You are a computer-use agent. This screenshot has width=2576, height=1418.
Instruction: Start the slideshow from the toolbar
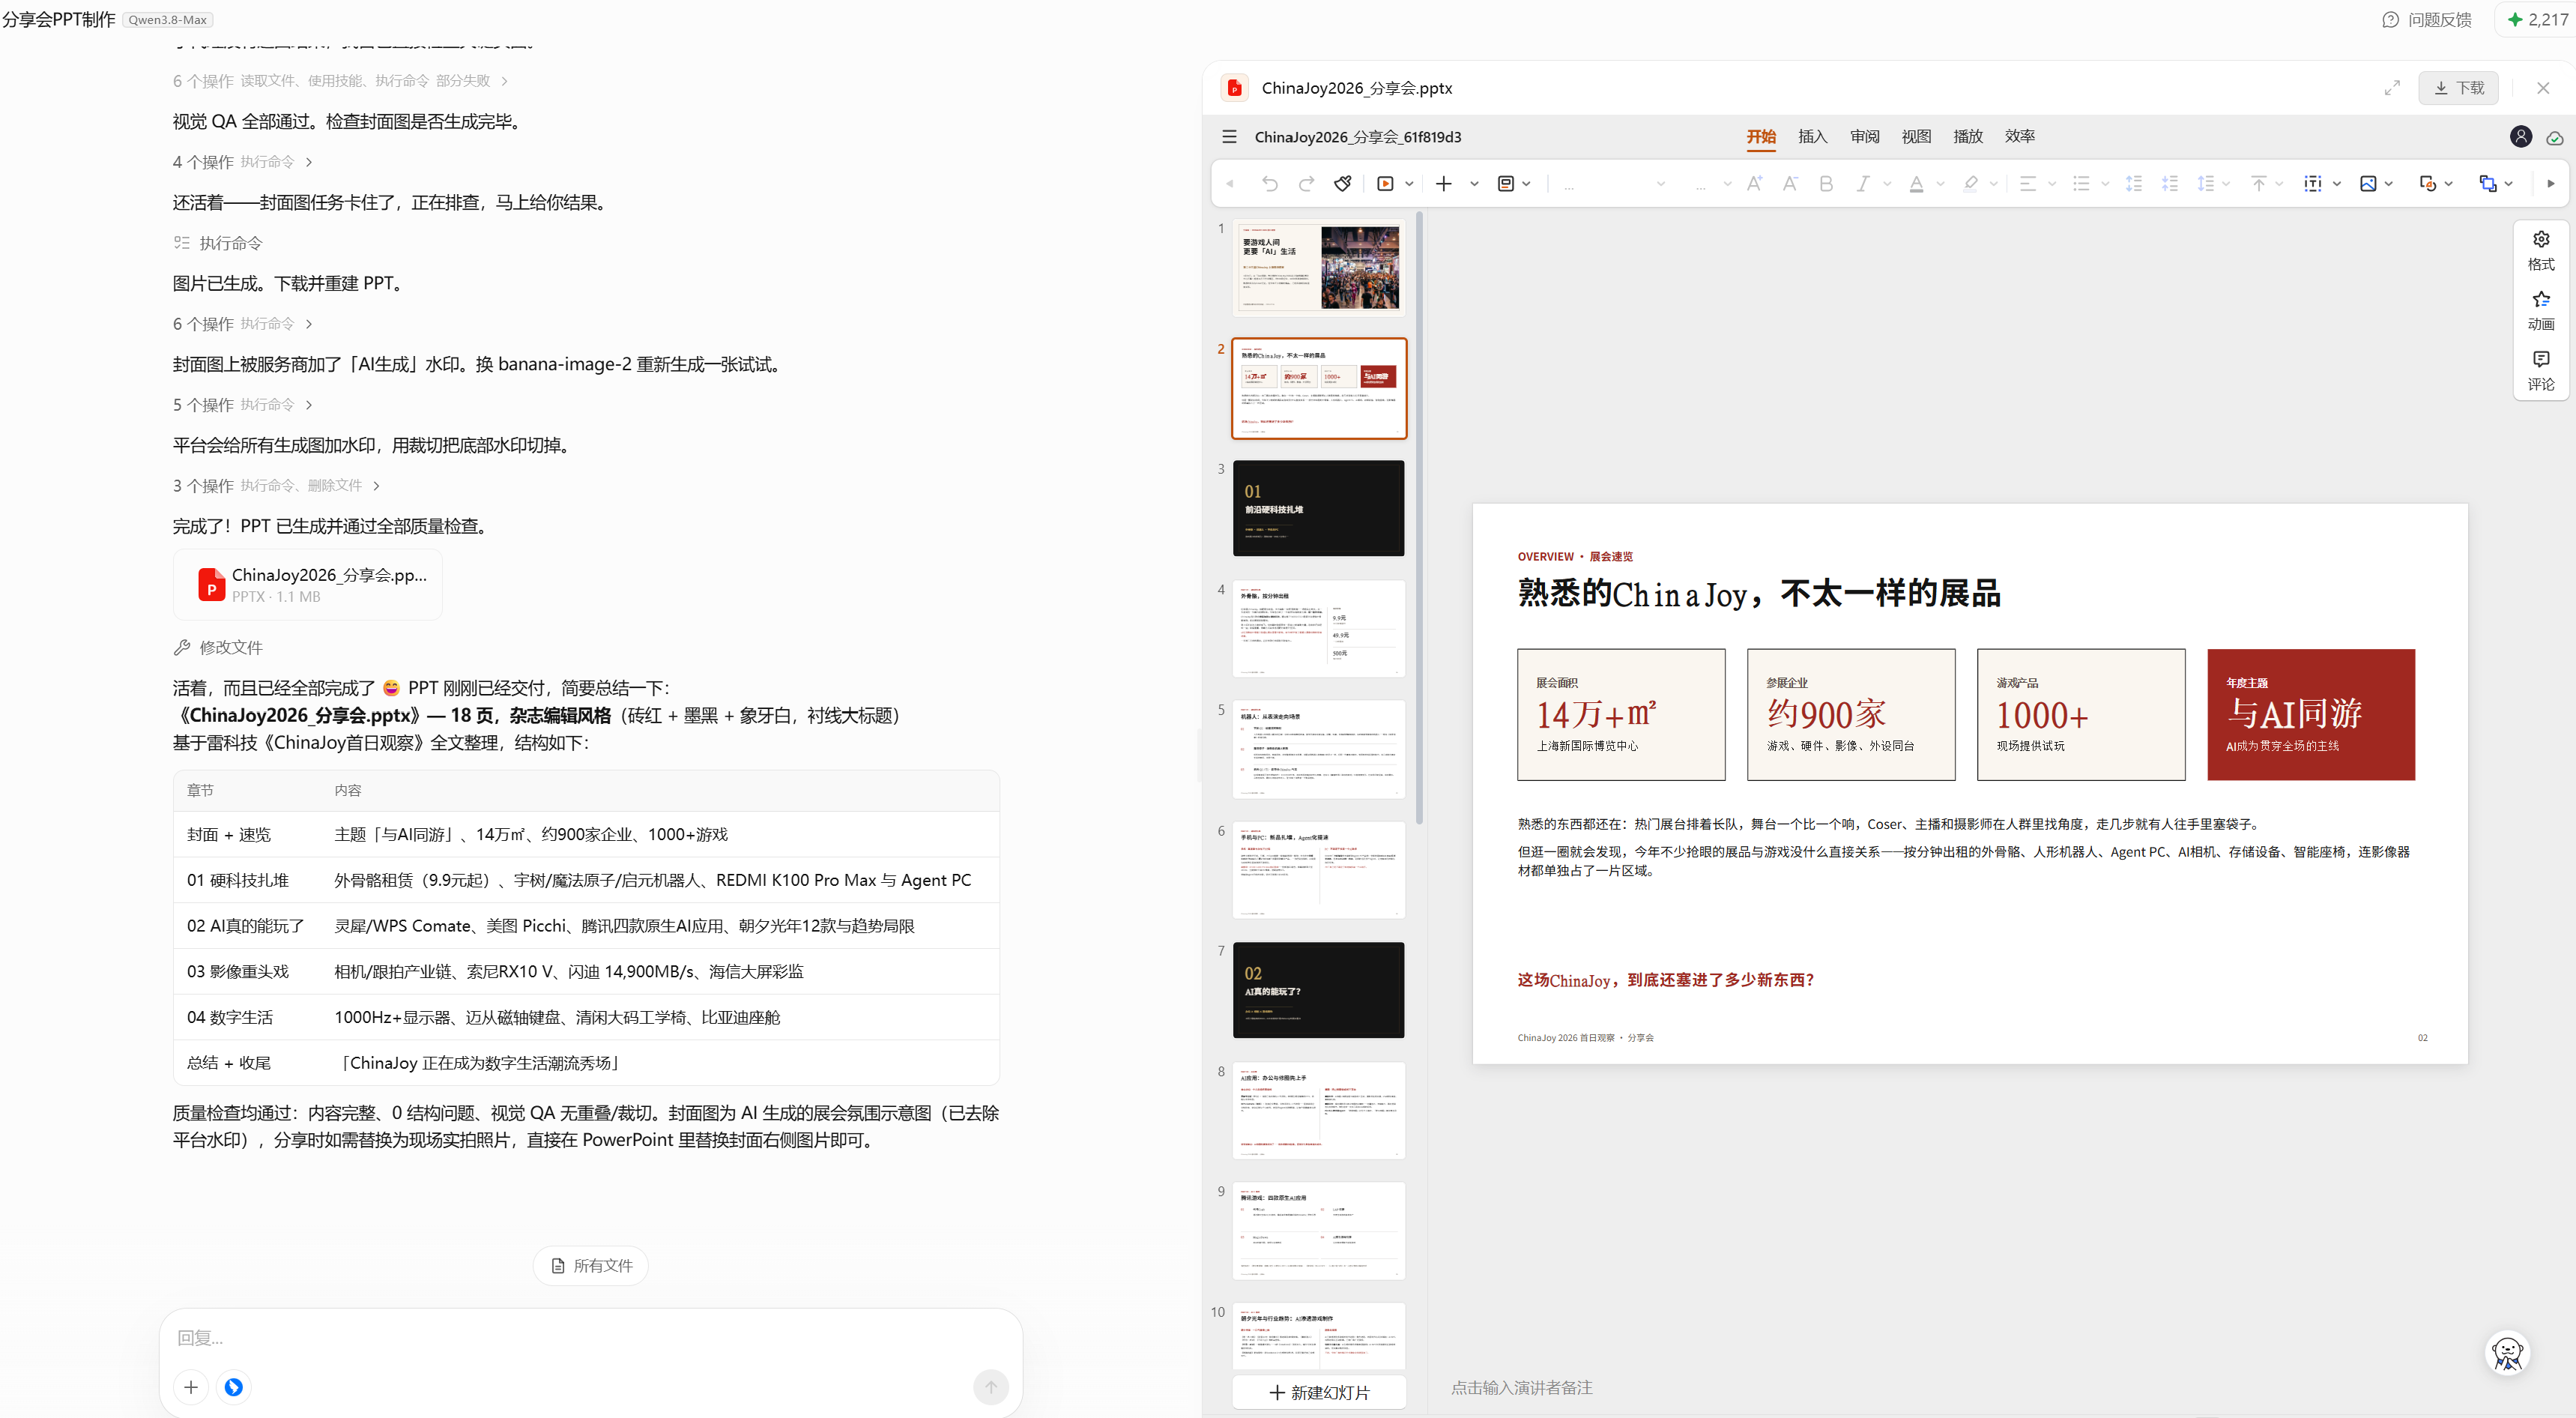pyautogui.click(x=1385, y=184)
